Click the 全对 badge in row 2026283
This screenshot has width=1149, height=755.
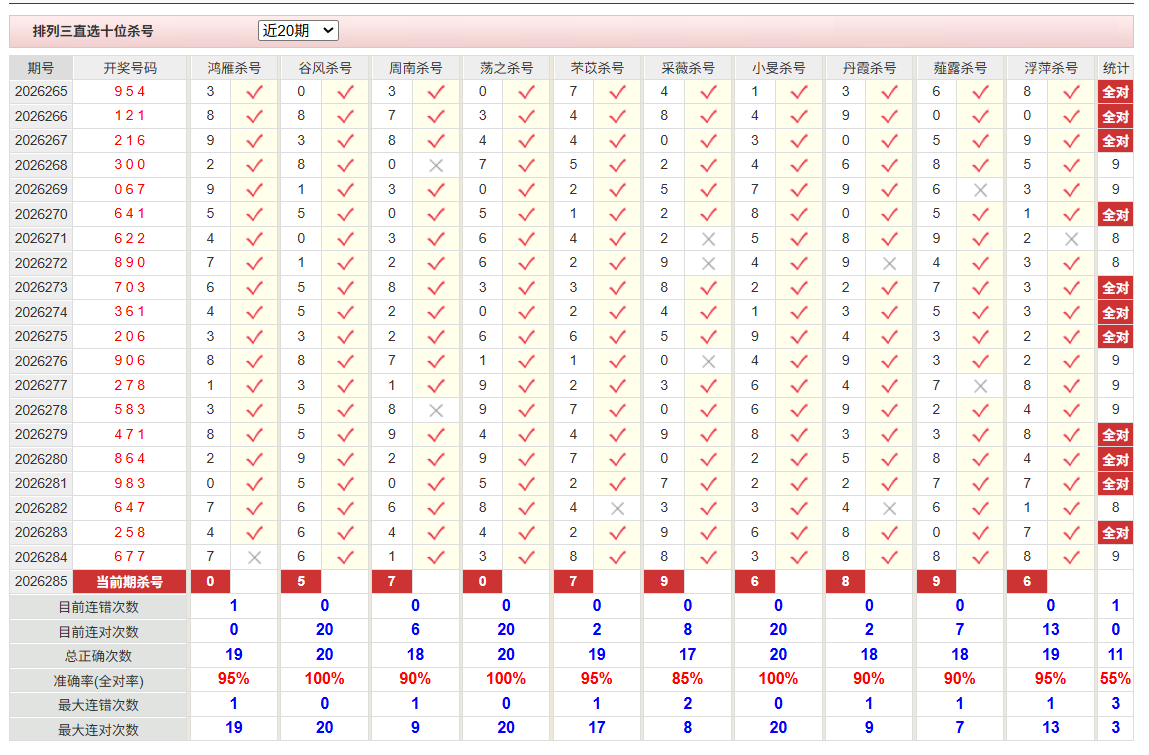click(x=1115, y=533)
